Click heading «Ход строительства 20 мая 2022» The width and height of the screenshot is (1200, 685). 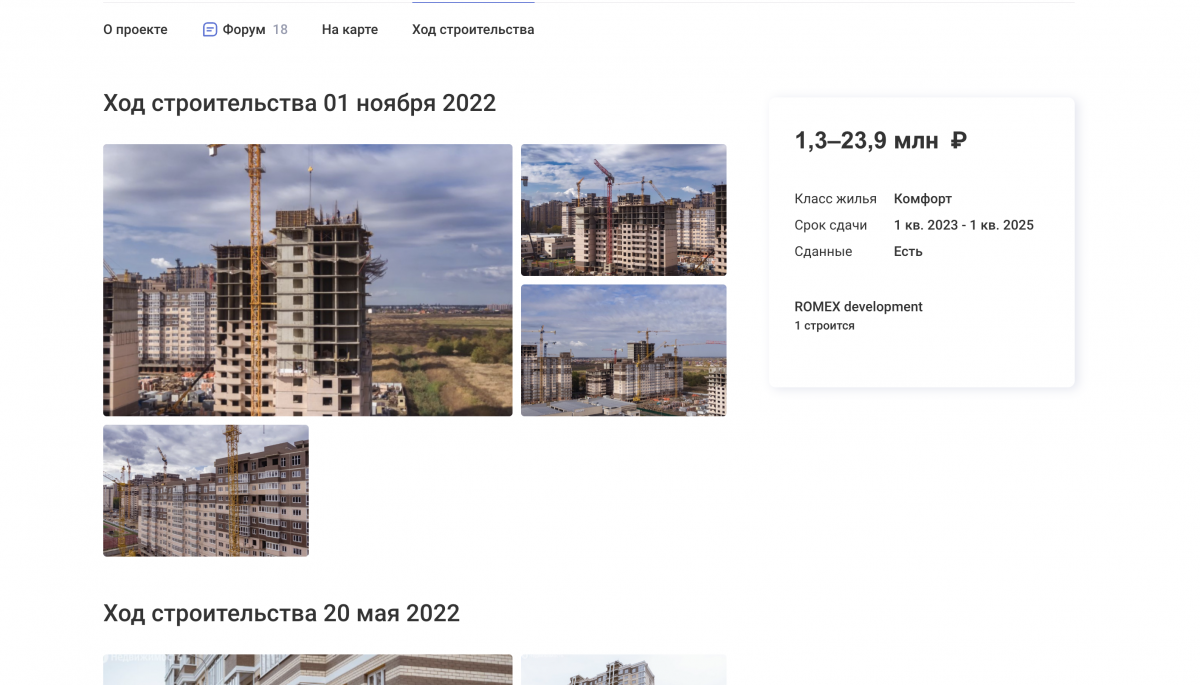(281, 613)
